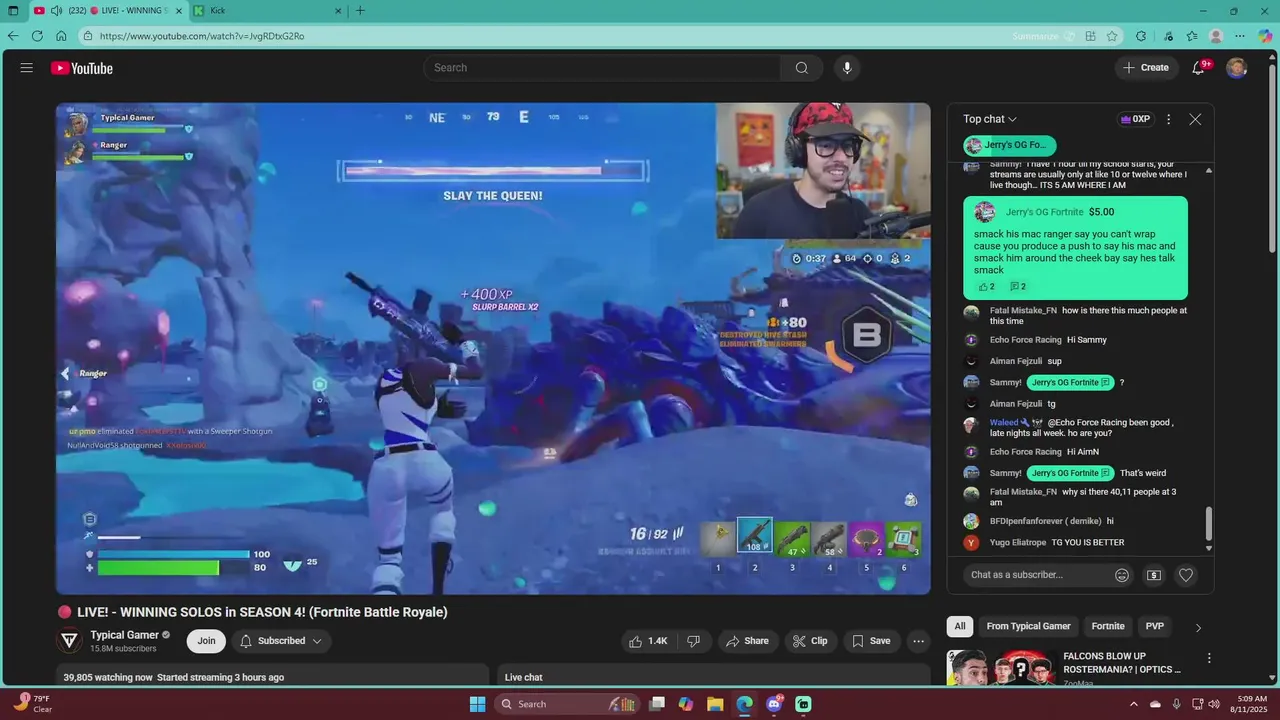Screen dimensions: 1280x720
Task: Click the Join channel button
Action: [x=206, y=641]
